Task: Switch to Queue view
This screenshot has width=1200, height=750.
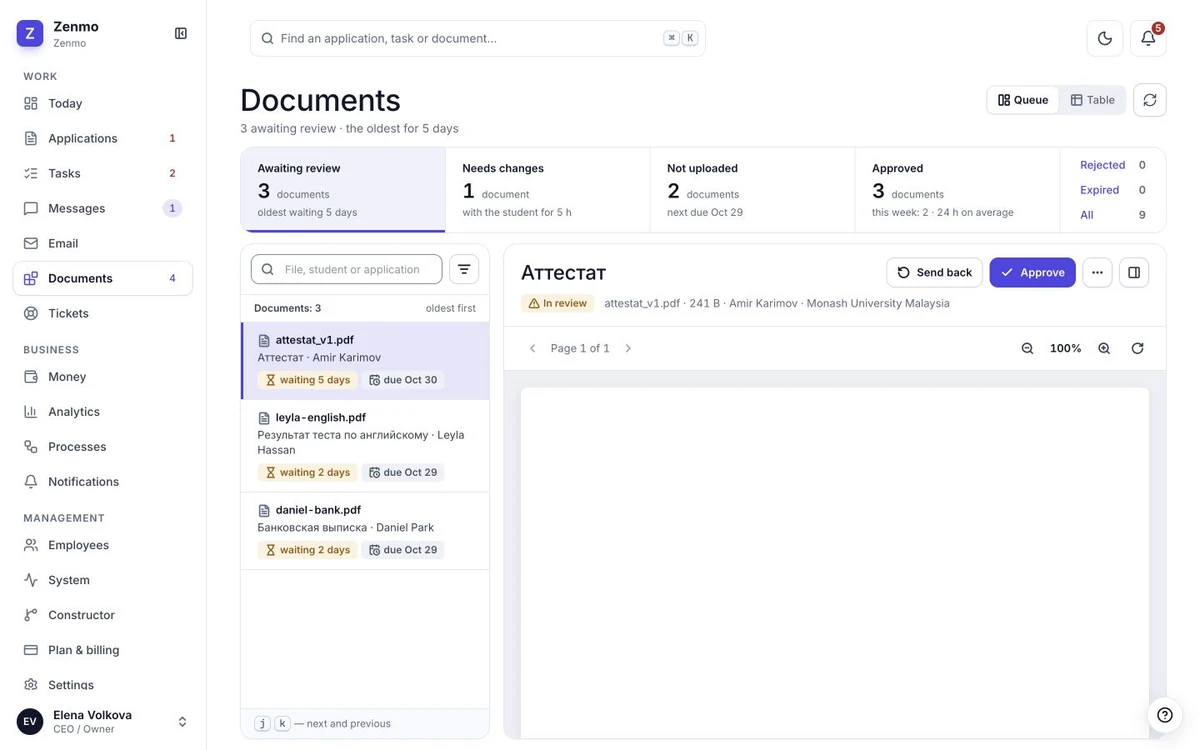Action: (x=1023, y=100)
